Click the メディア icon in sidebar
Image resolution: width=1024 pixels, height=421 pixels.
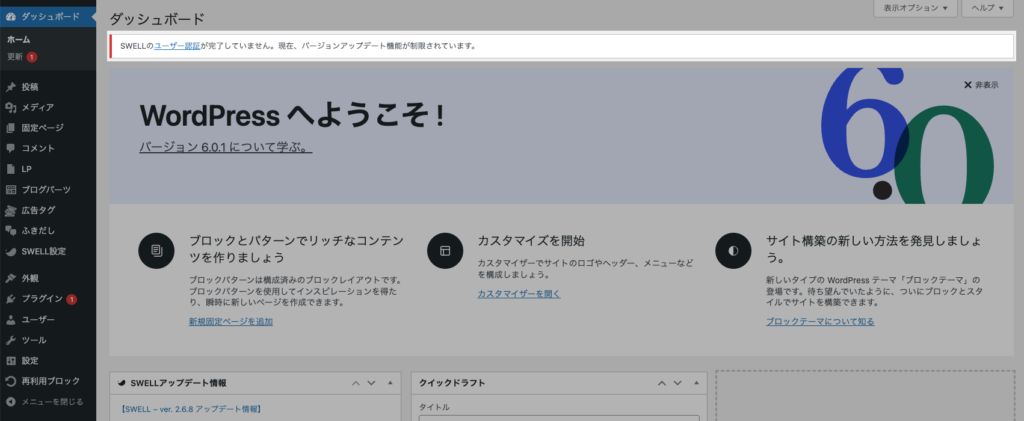pyautogui.click(x=10, y=108)
